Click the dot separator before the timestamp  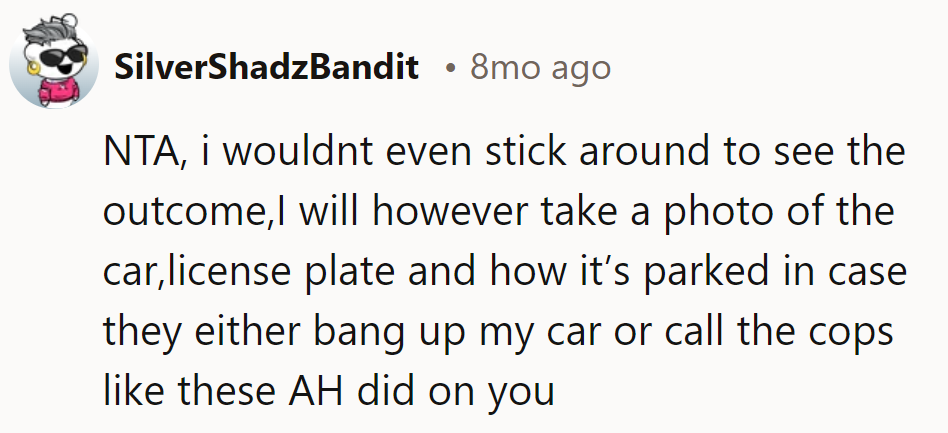452,68
